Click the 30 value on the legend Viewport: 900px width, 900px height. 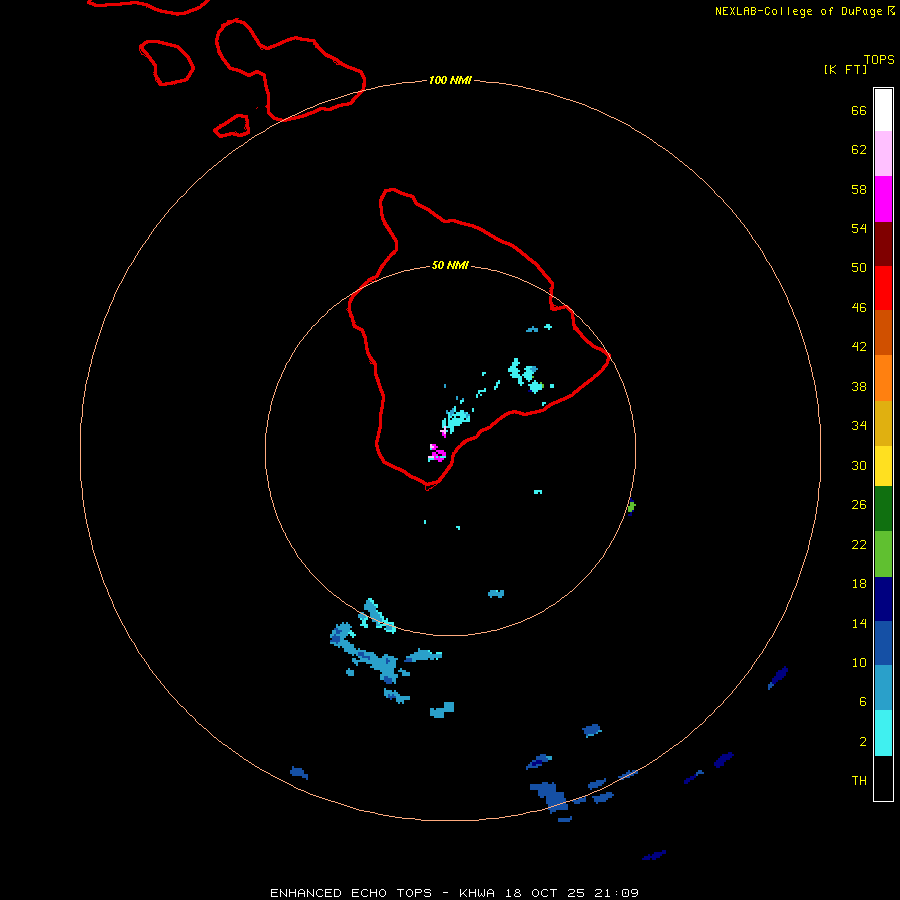pyautogui.click(x=859, y=465)
